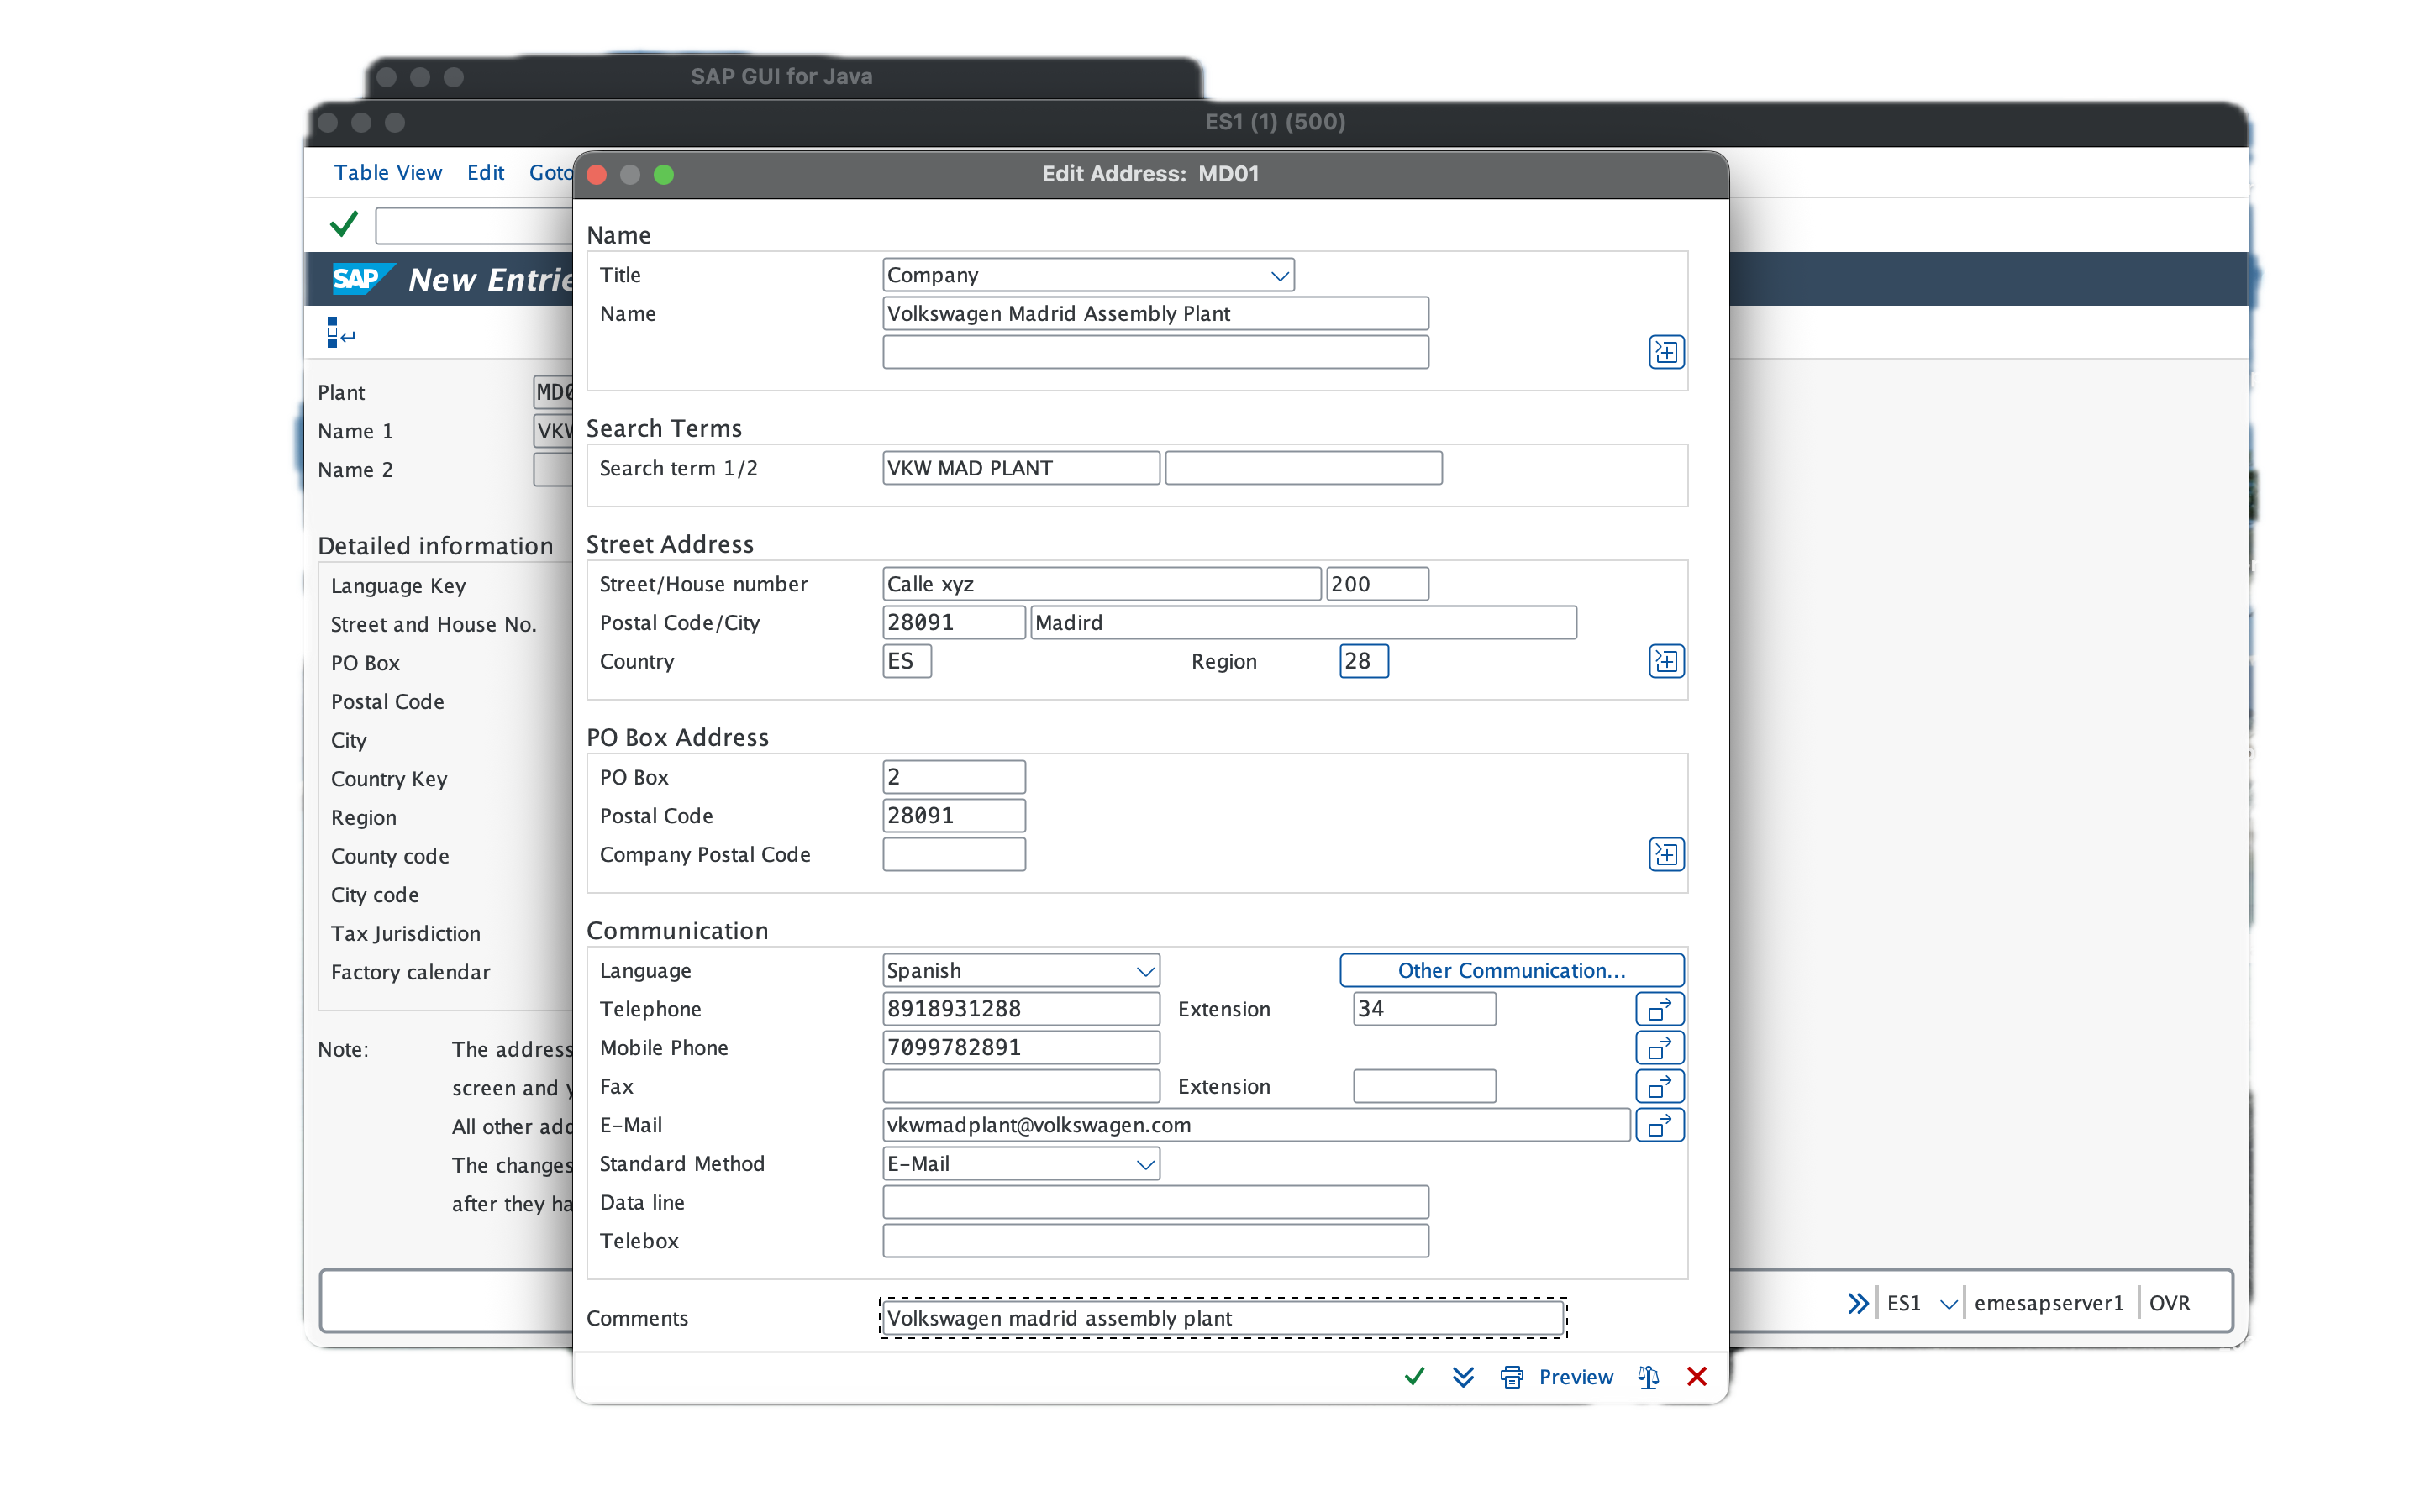Click the balance-scale icon in dialog footer

(1648, 1377)
